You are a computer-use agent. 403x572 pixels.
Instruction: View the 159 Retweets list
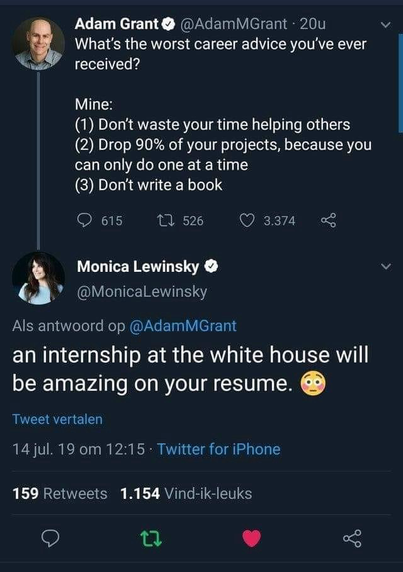pyautogui.click(x=60, y=494)
